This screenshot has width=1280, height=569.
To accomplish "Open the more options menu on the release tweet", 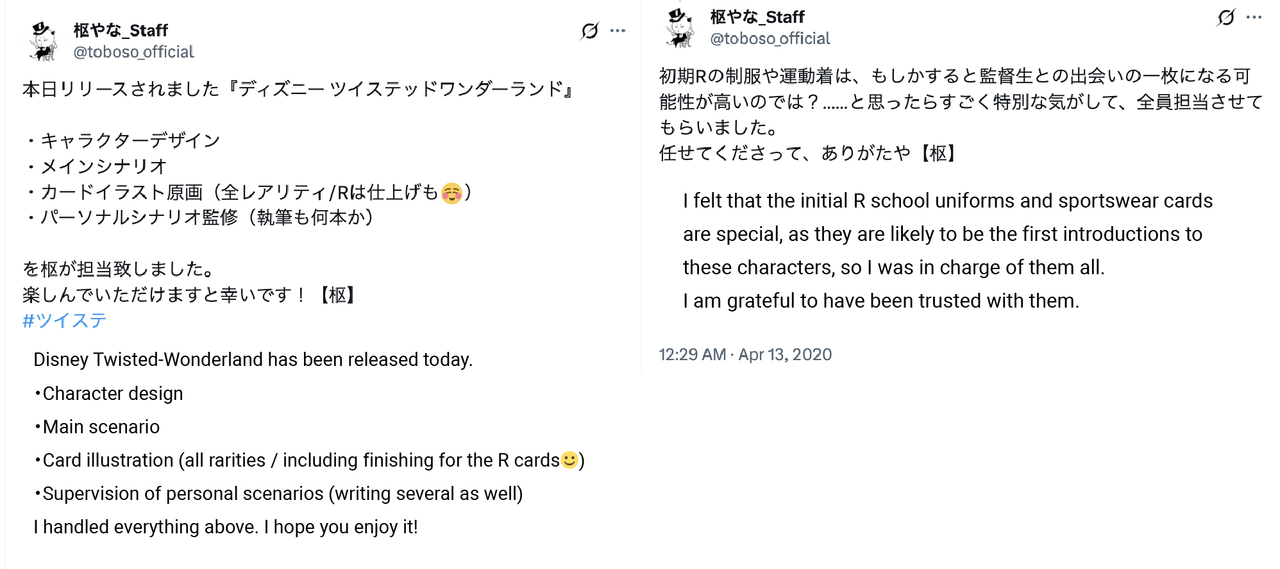I will [618, 31].
